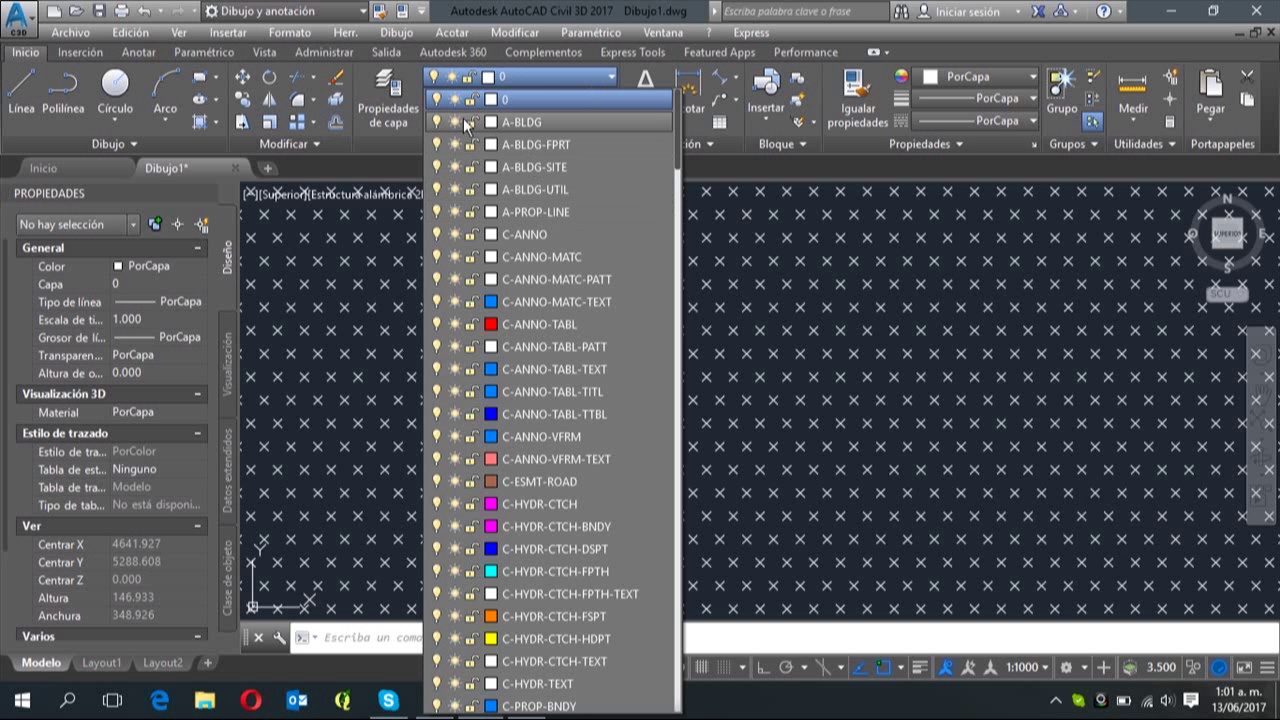Expand the Dibujo panel

click(x=115, y=144)
